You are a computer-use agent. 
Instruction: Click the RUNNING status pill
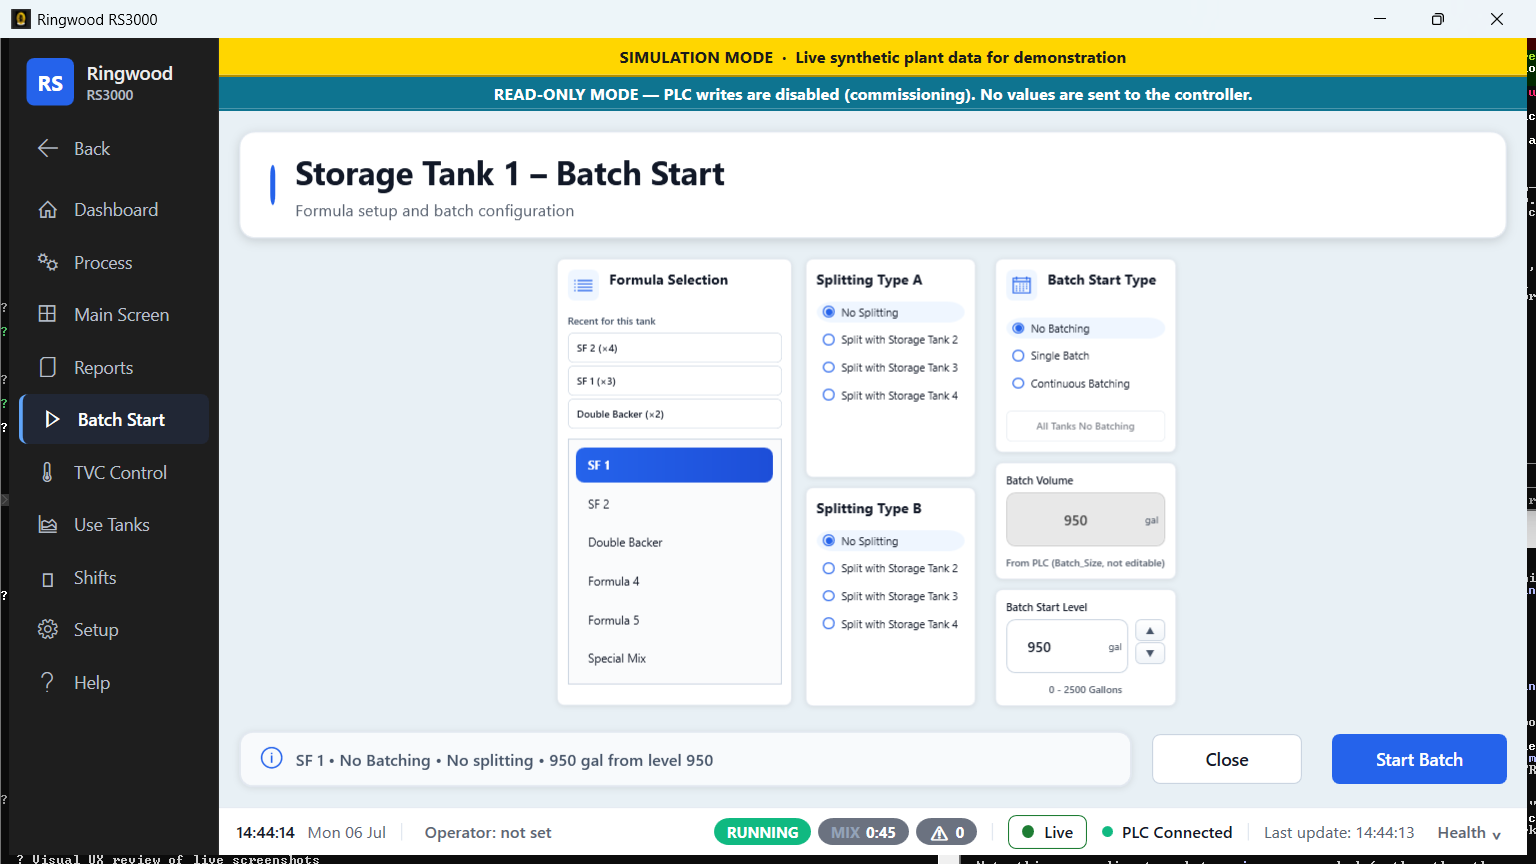762,832
